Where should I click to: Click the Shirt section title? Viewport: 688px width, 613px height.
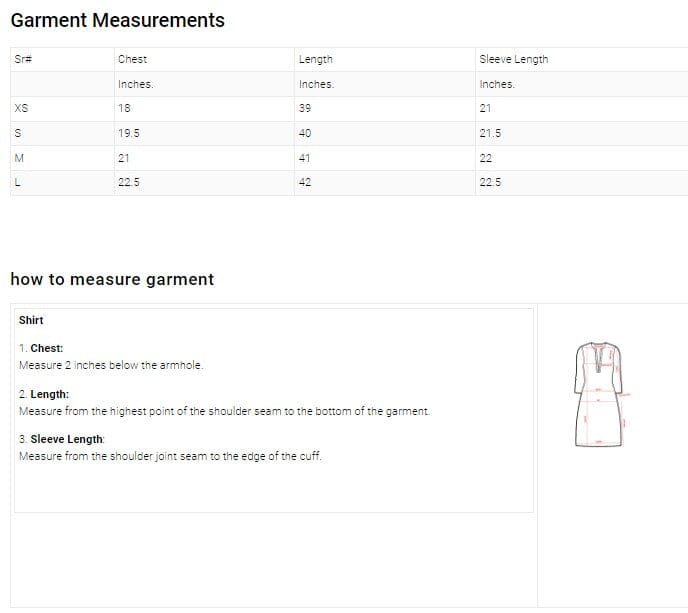coord(31,320)
